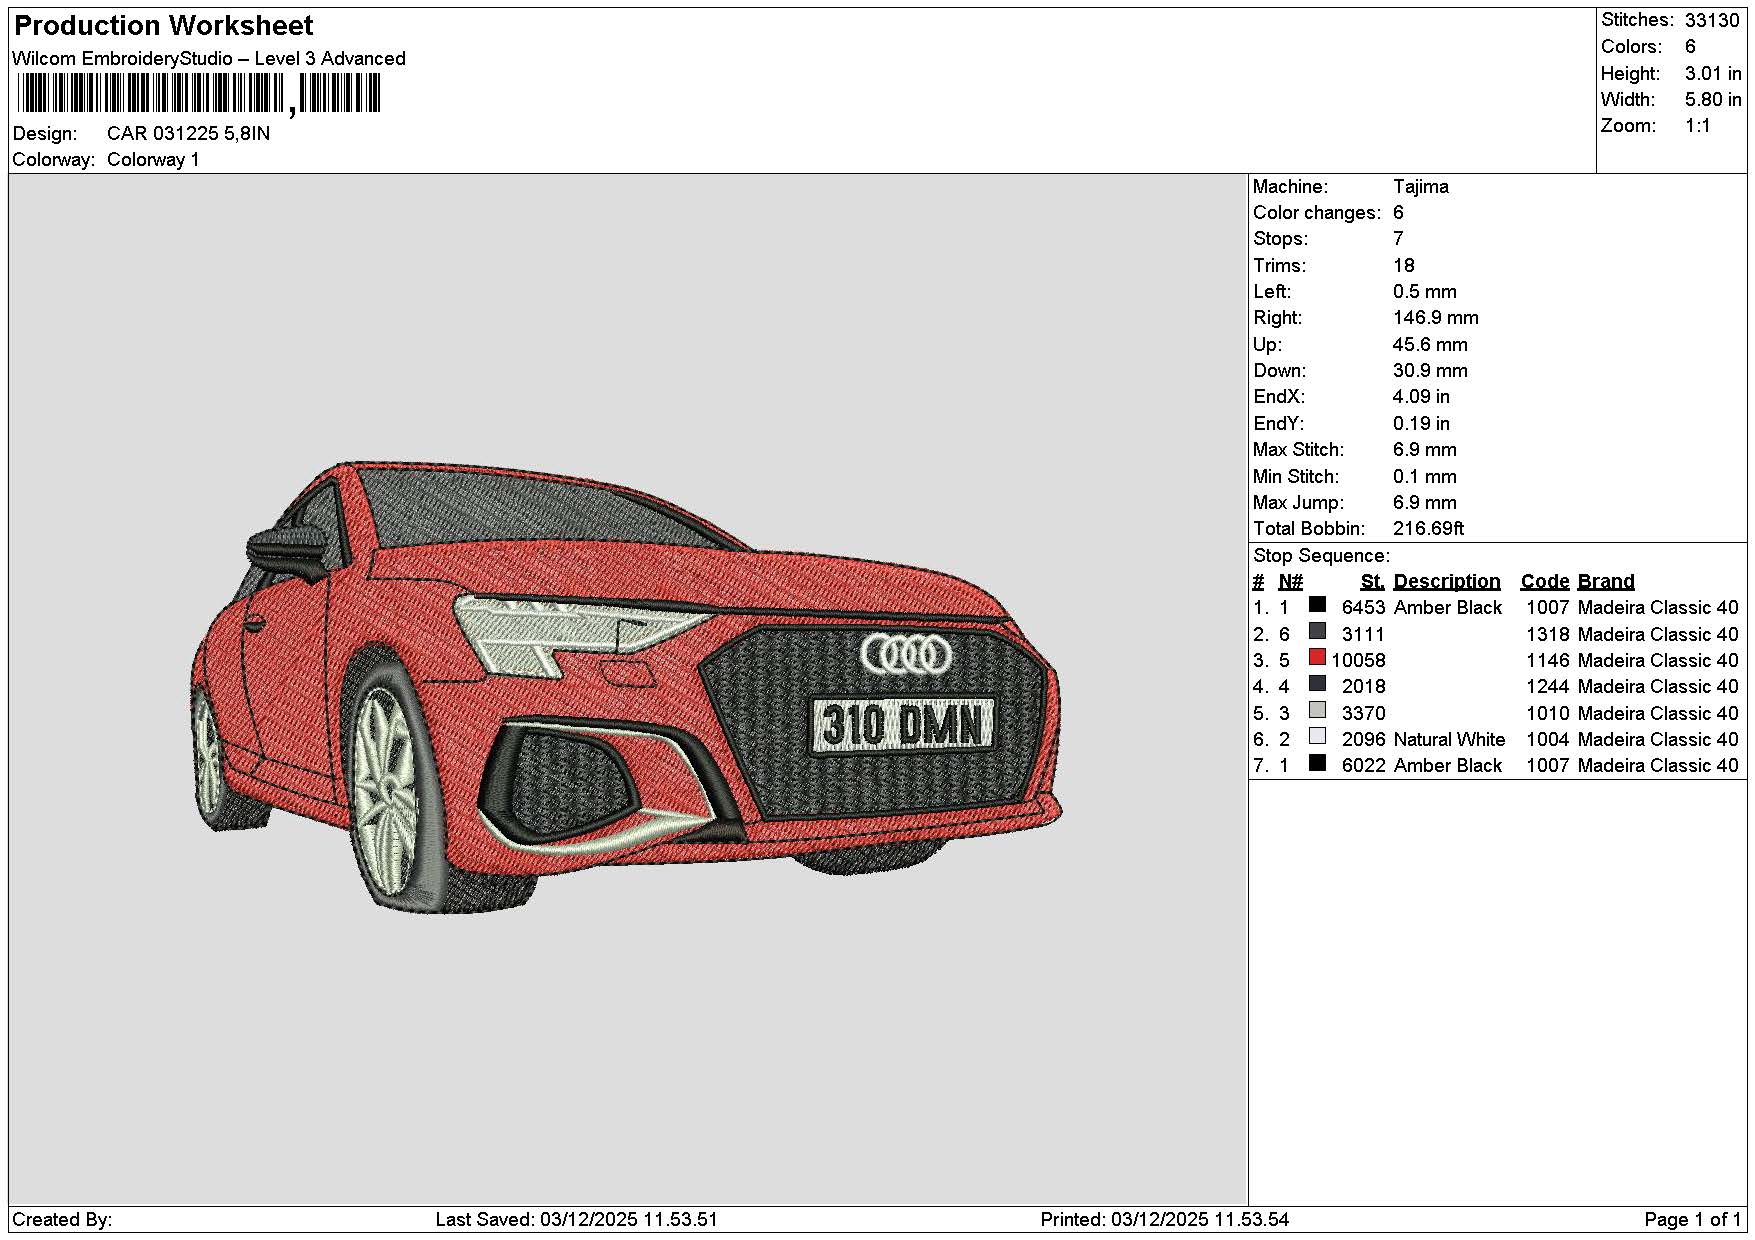Click the Left value '0.5 mm'
This screenshot has height=1240, width=1755.
tap(1424, 291)
